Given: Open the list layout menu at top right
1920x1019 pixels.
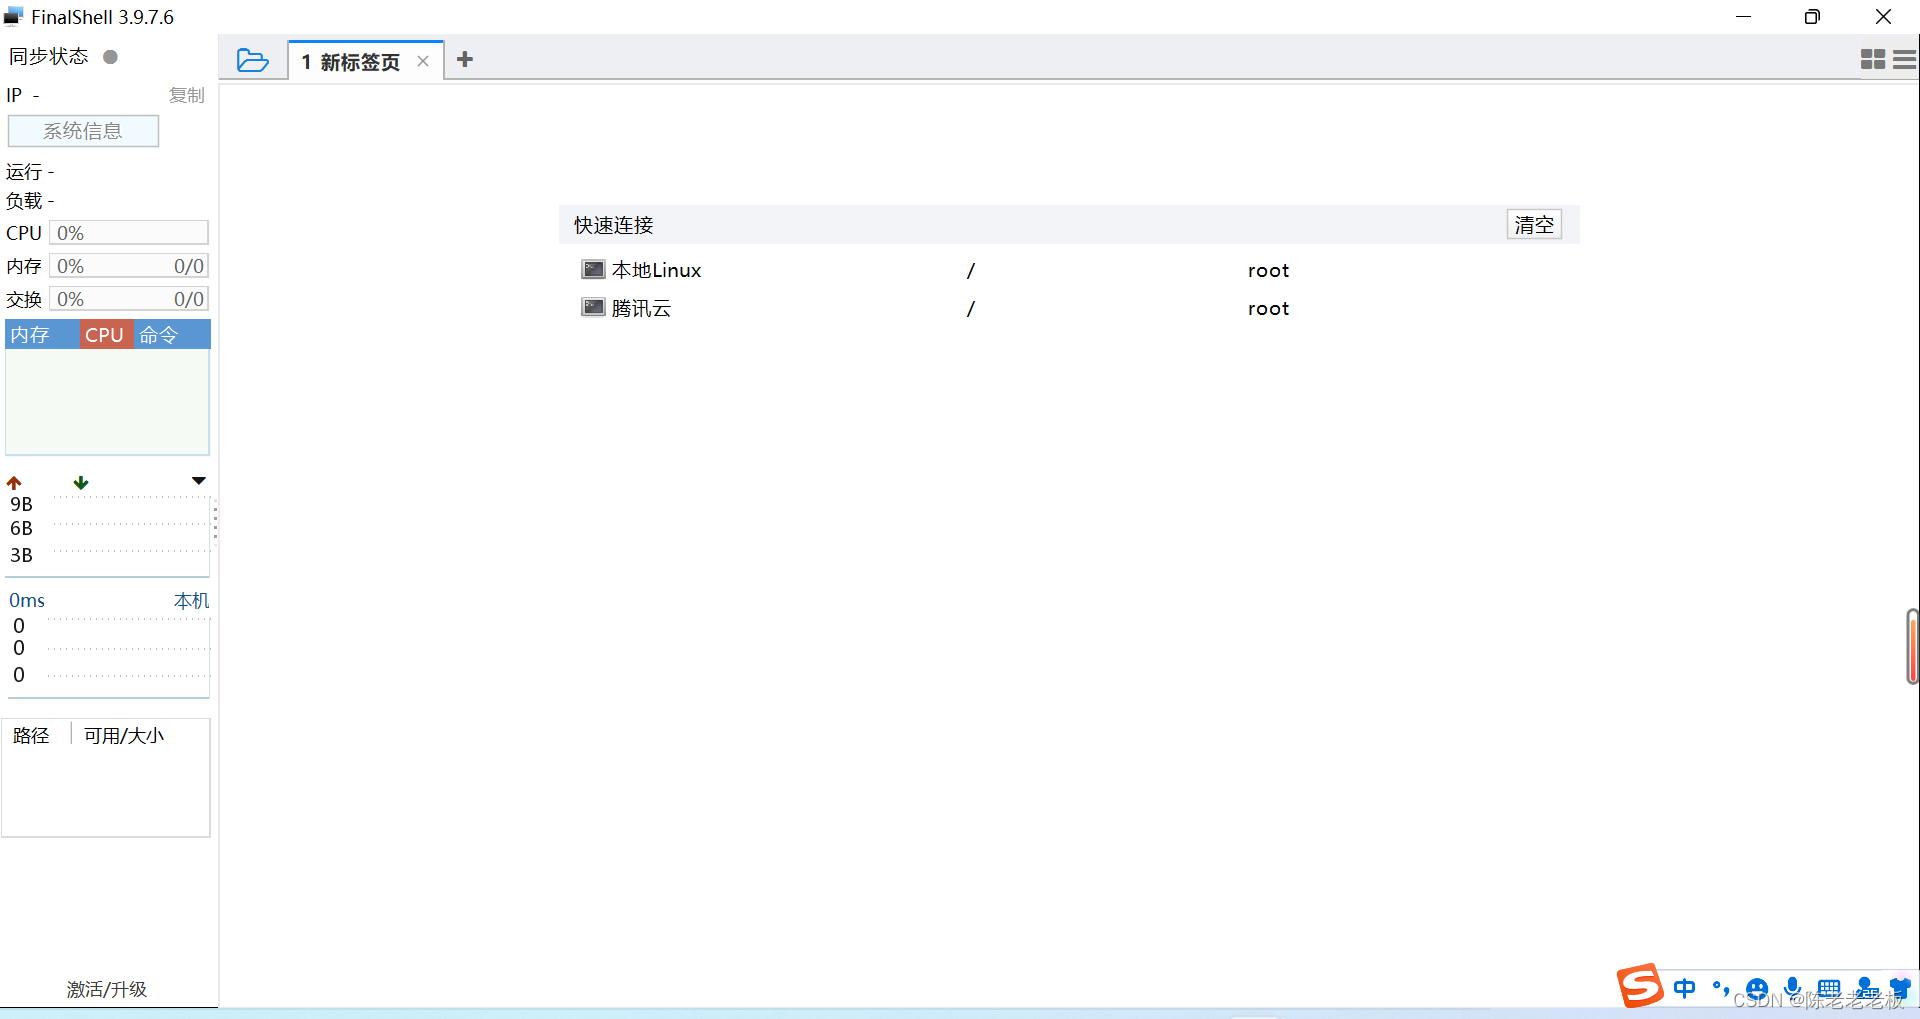Looking at the screenshot, I should pos(1905,59).
